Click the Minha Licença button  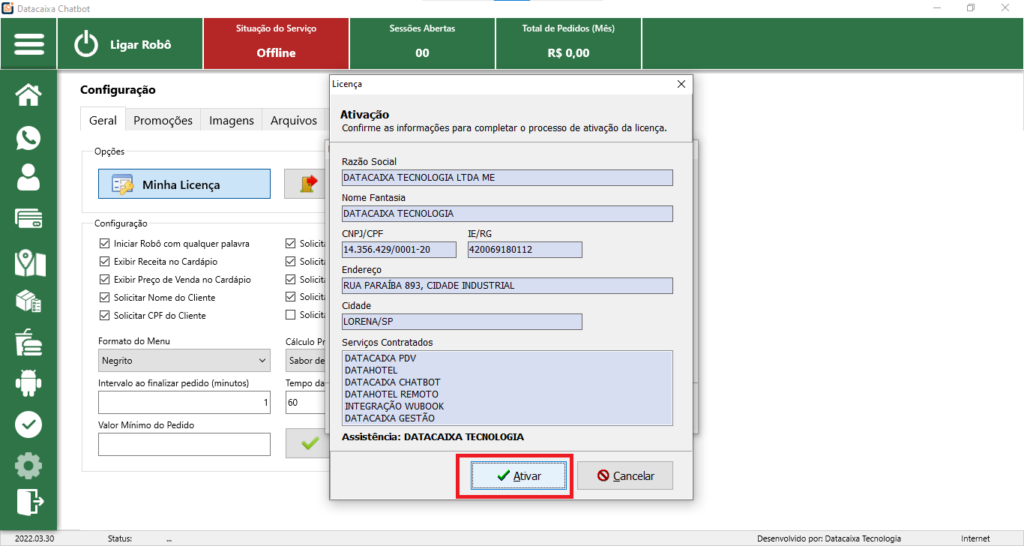tap(184, 184)
